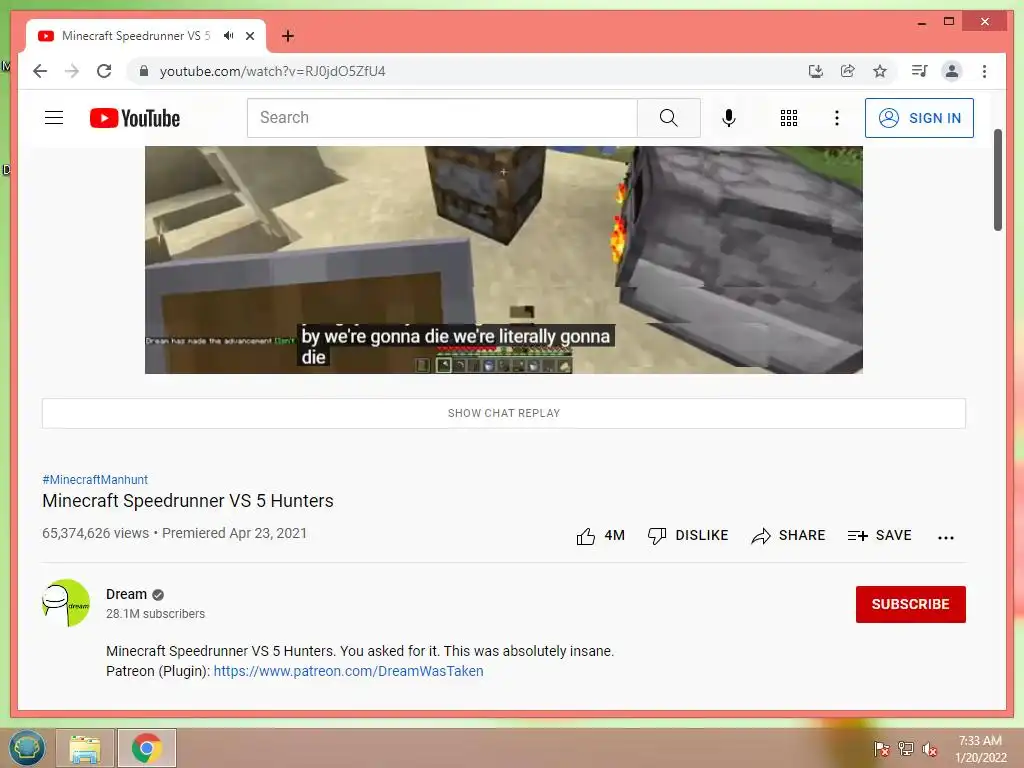The image size is (1024, 768).
Task: Like the video with thumbs up
Action: pyautogui.click(x=600, y=536)
